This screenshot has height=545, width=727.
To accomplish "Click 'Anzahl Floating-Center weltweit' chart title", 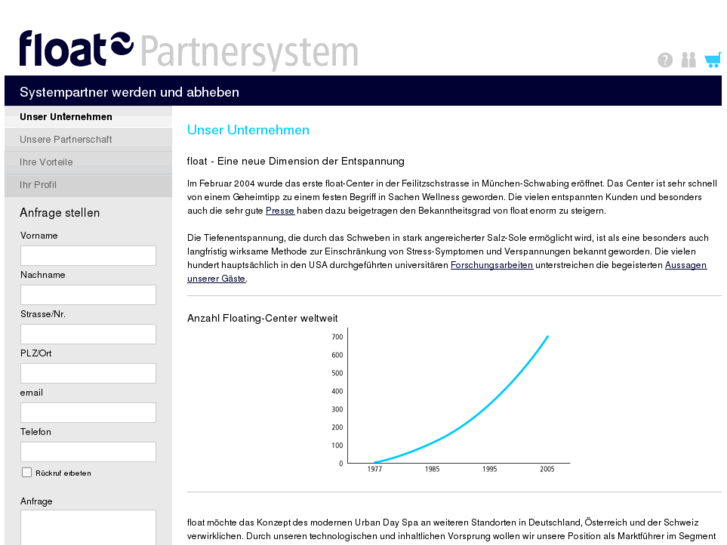I will (262, 319).
